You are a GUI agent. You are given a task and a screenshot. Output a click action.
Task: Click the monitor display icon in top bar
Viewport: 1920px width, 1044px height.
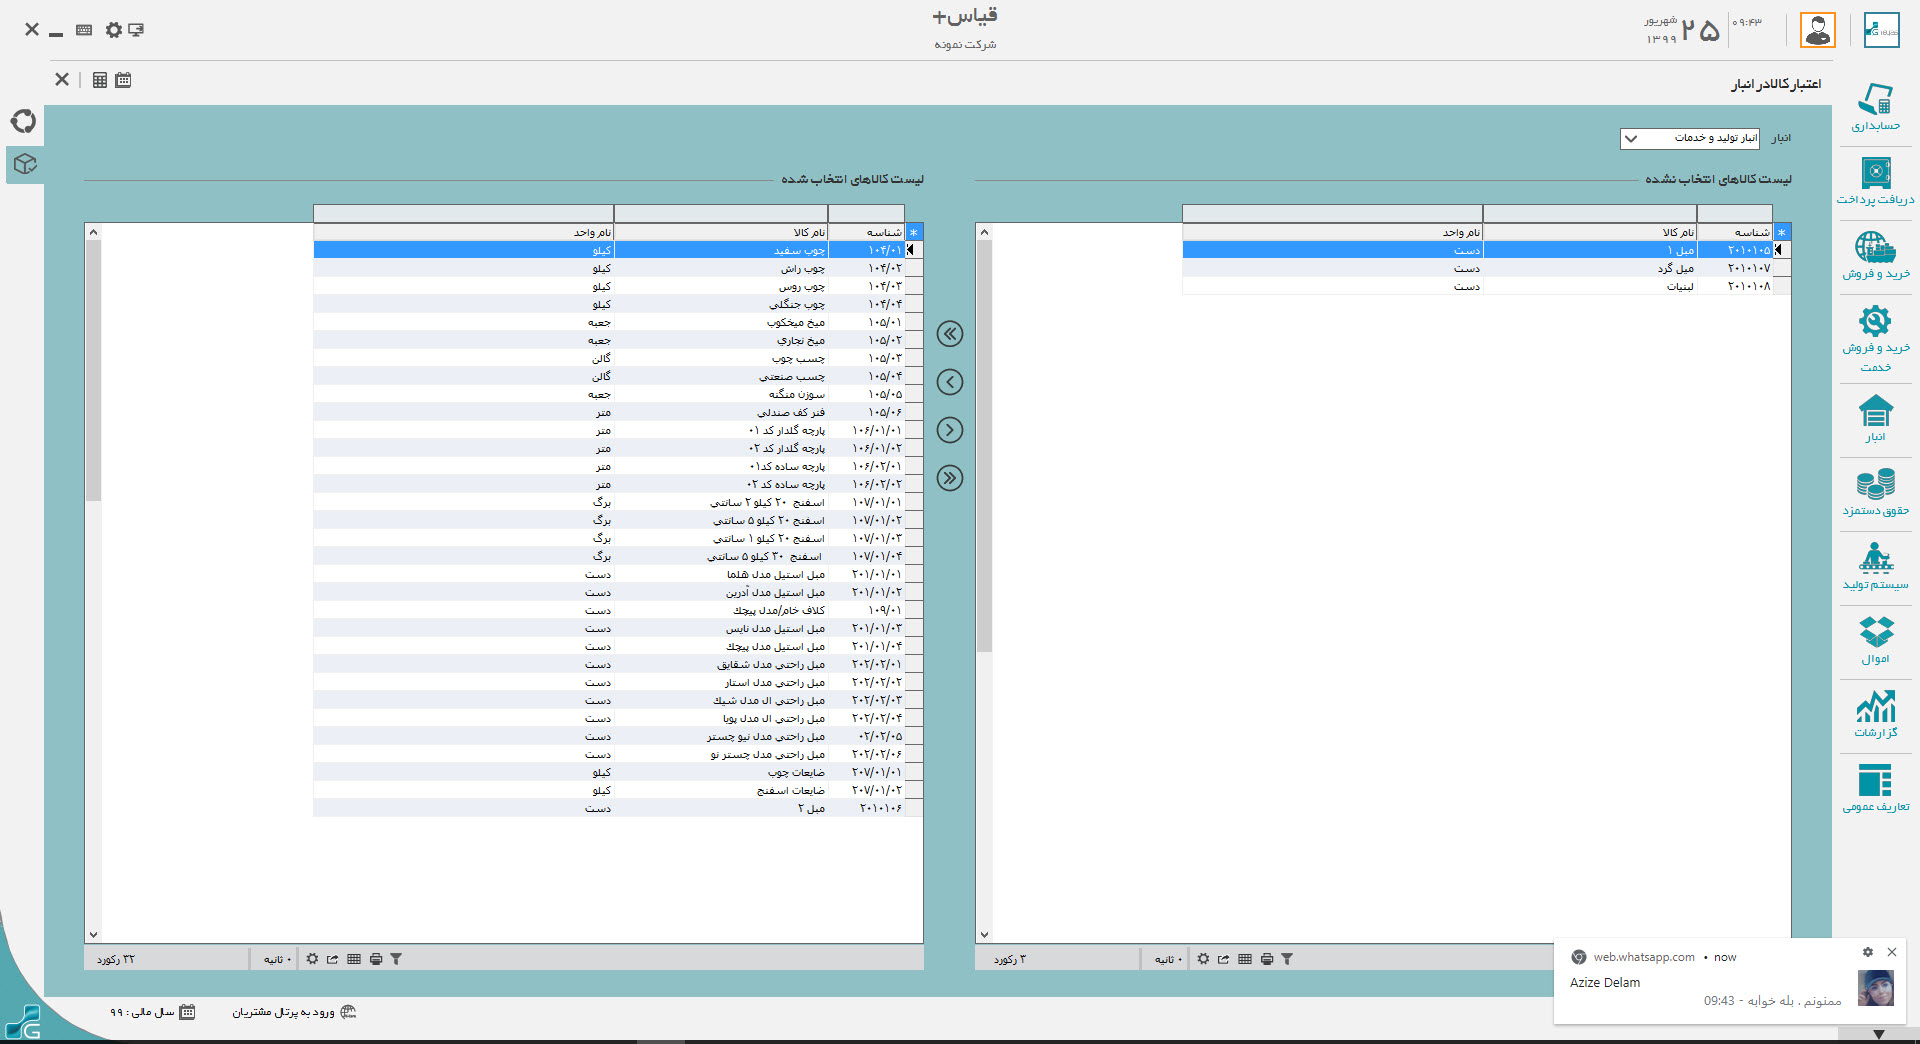point(136,30)
